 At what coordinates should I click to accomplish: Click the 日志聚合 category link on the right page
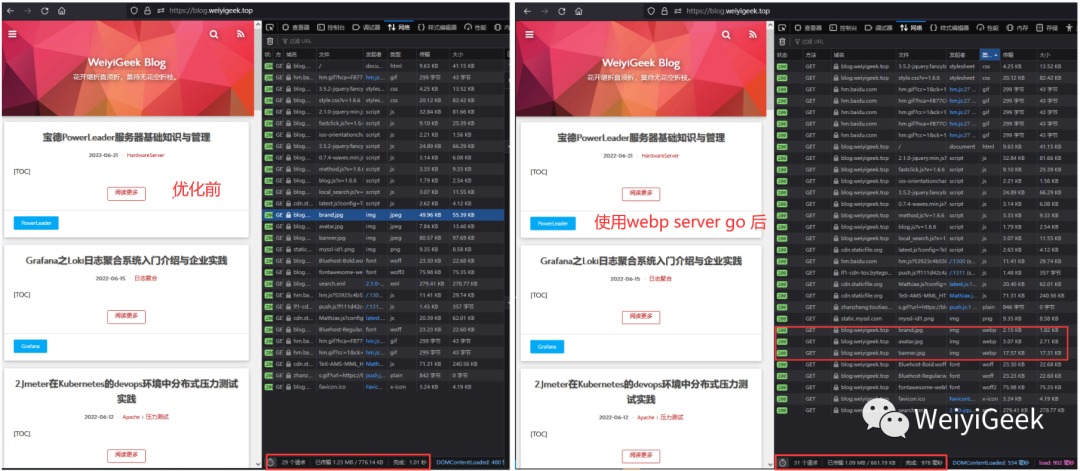coord(661,279)
